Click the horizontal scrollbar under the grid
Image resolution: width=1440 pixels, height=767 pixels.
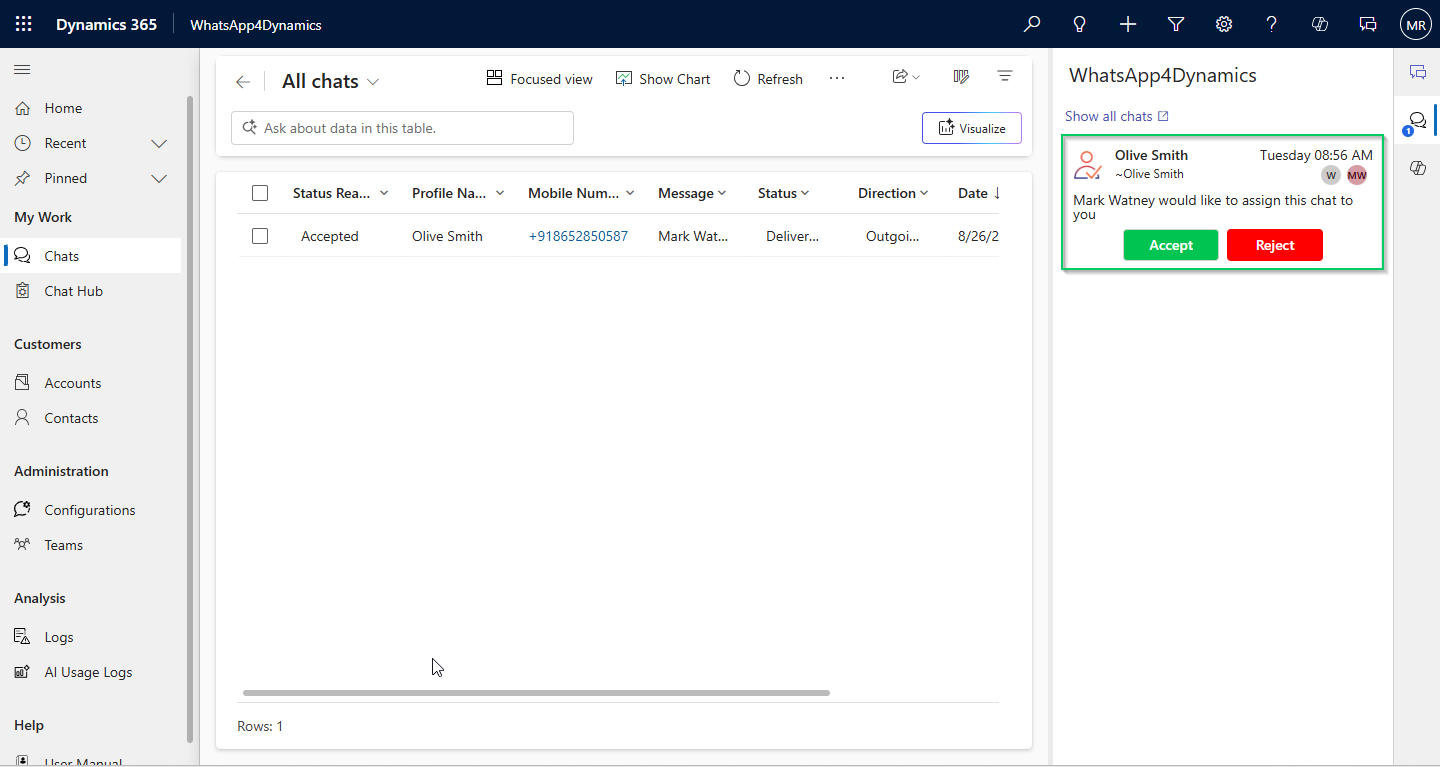536,692
